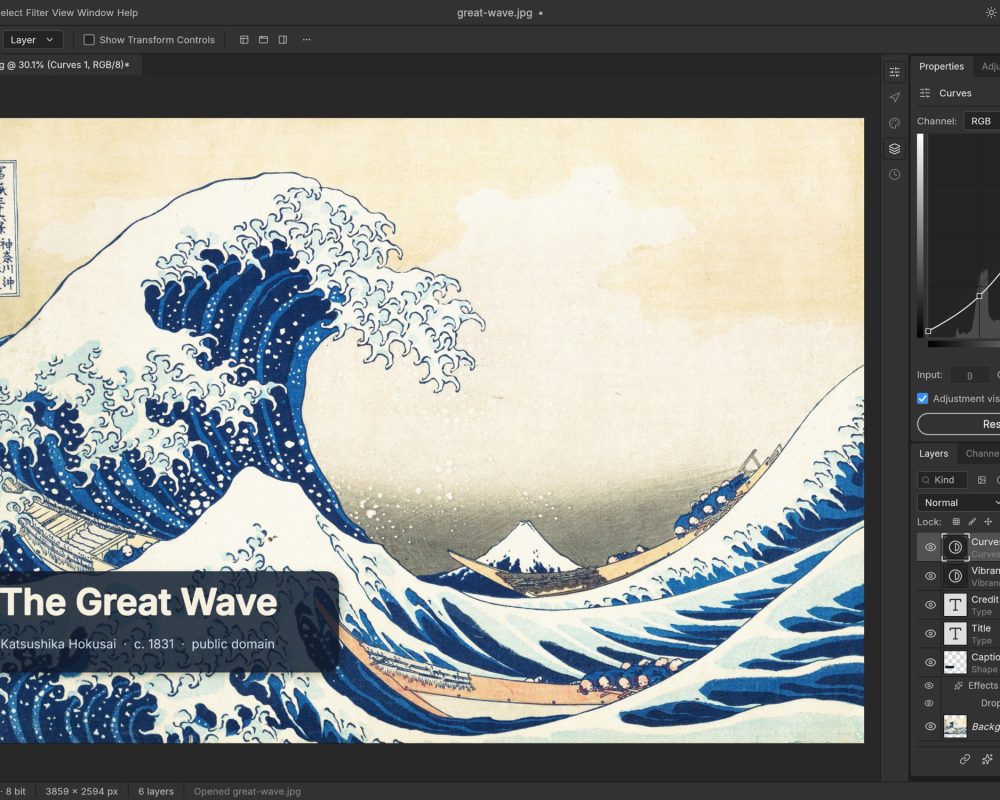Click the window-frame layout icon in the options bar
Viewport: 1000px width, 800px height.
pyautogui.click(x=263, y=40)
